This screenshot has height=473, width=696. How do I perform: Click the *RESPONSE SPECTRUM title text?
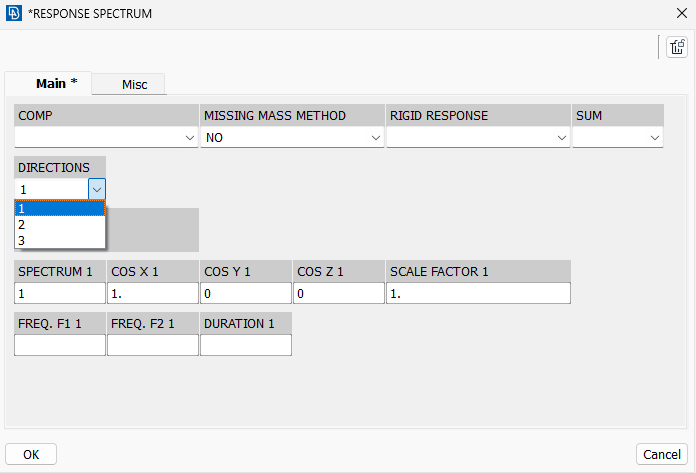pyautogui.click(x=90, y=14)
